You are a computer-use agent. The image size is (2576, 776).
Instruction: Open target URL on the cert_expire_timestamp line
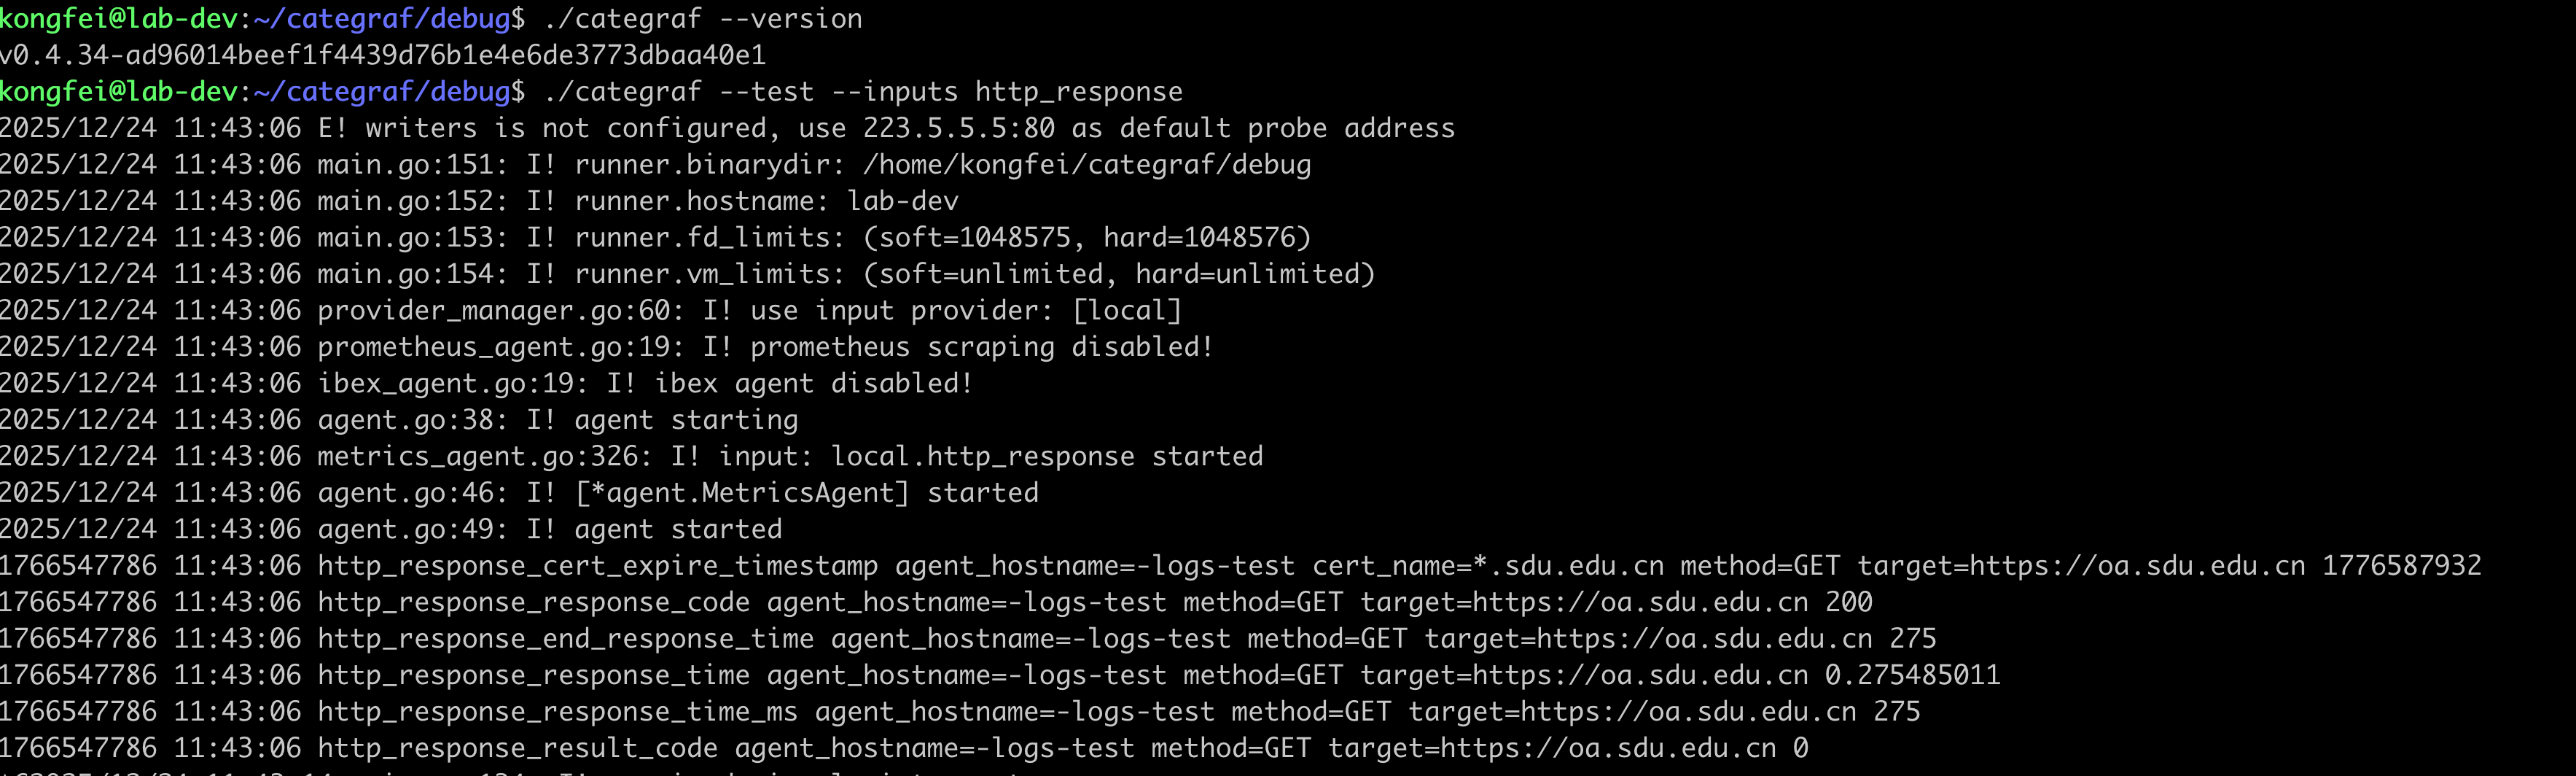pos(2081,566)
